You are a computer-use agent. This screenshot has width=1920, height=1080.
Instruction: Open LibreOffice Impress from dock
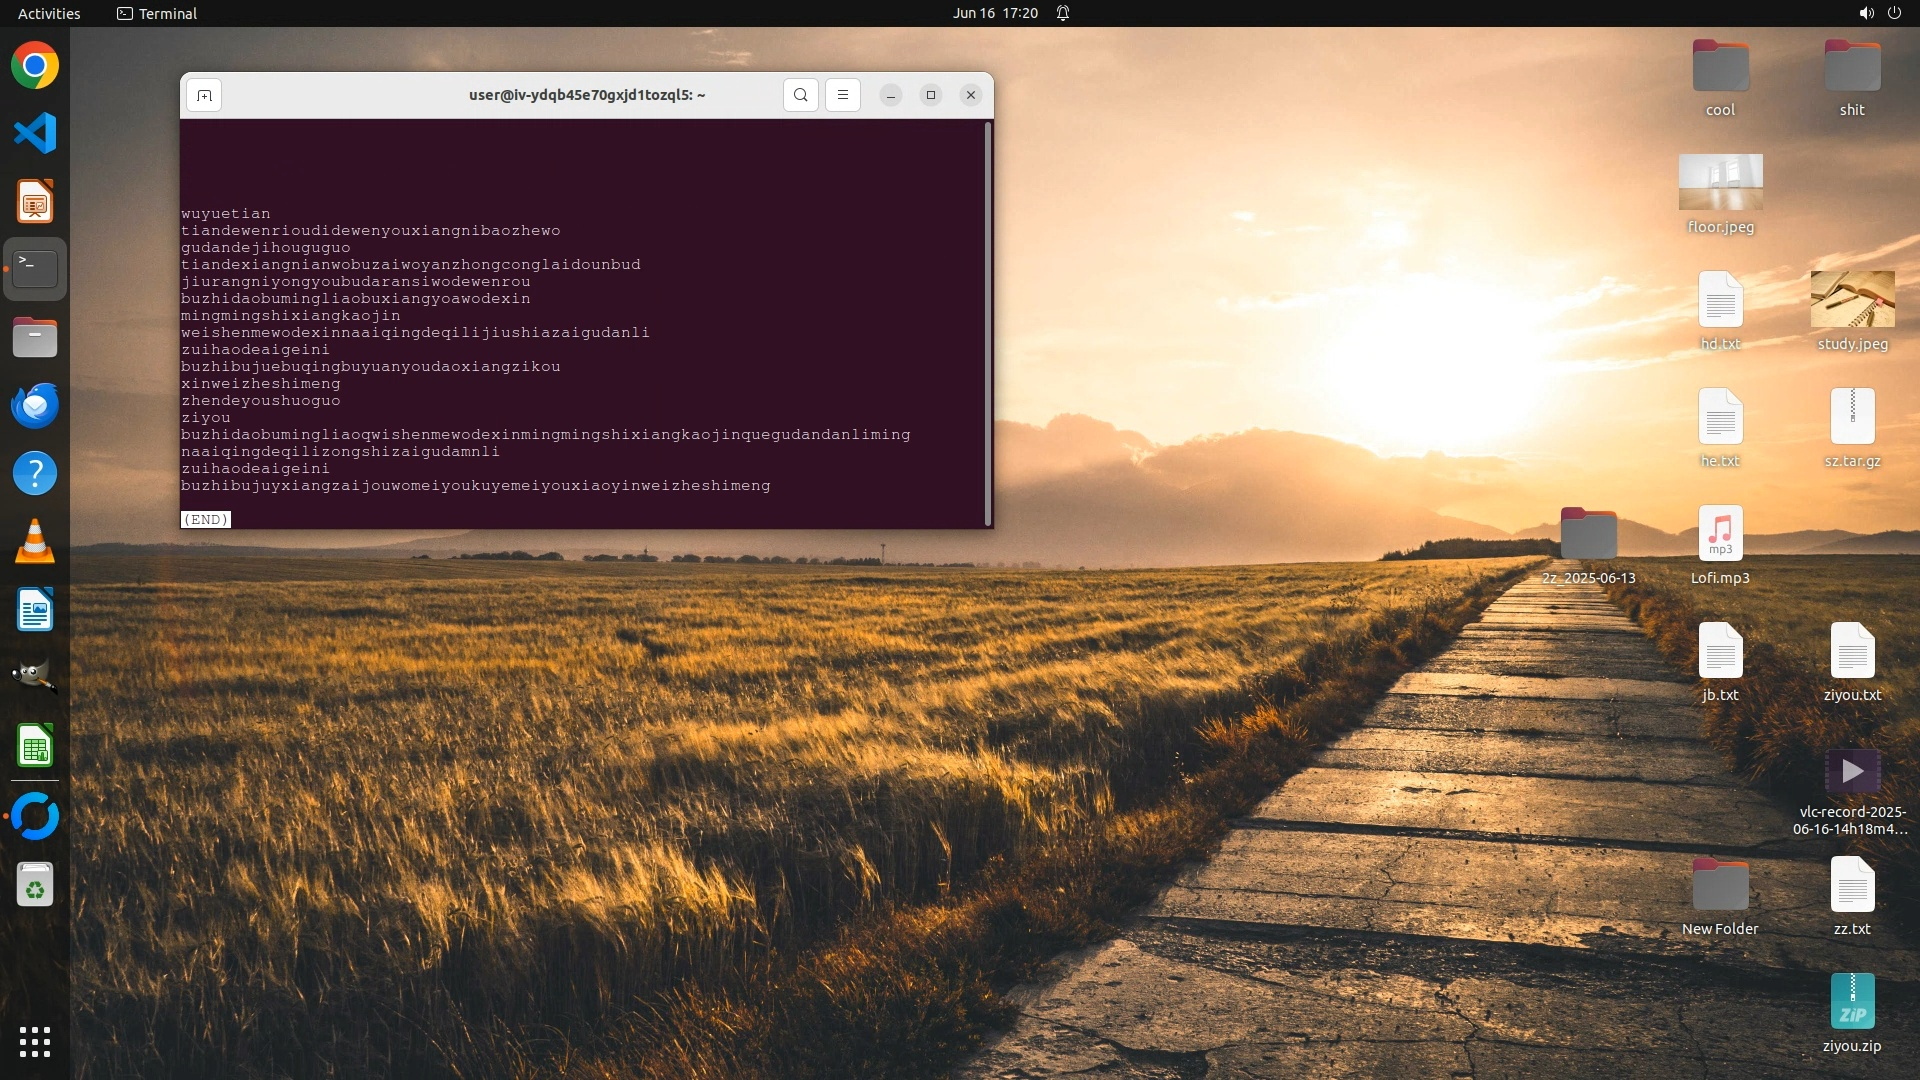click(x=35, y=202)
